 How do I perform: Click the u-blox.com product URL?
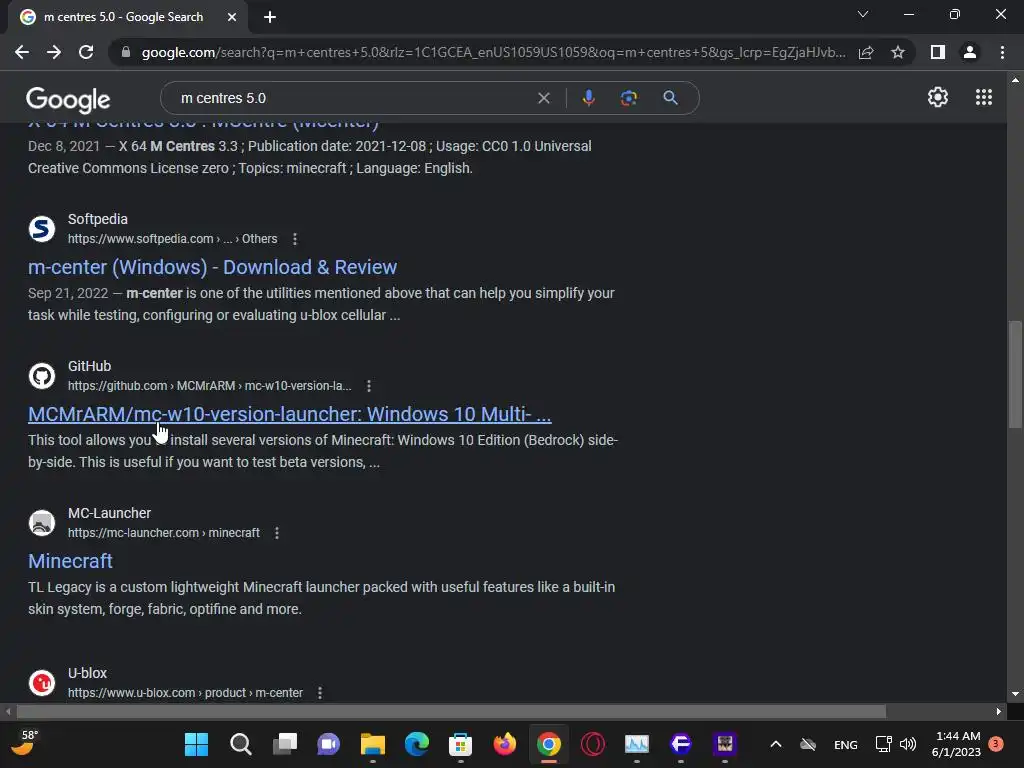coord(185,693)
